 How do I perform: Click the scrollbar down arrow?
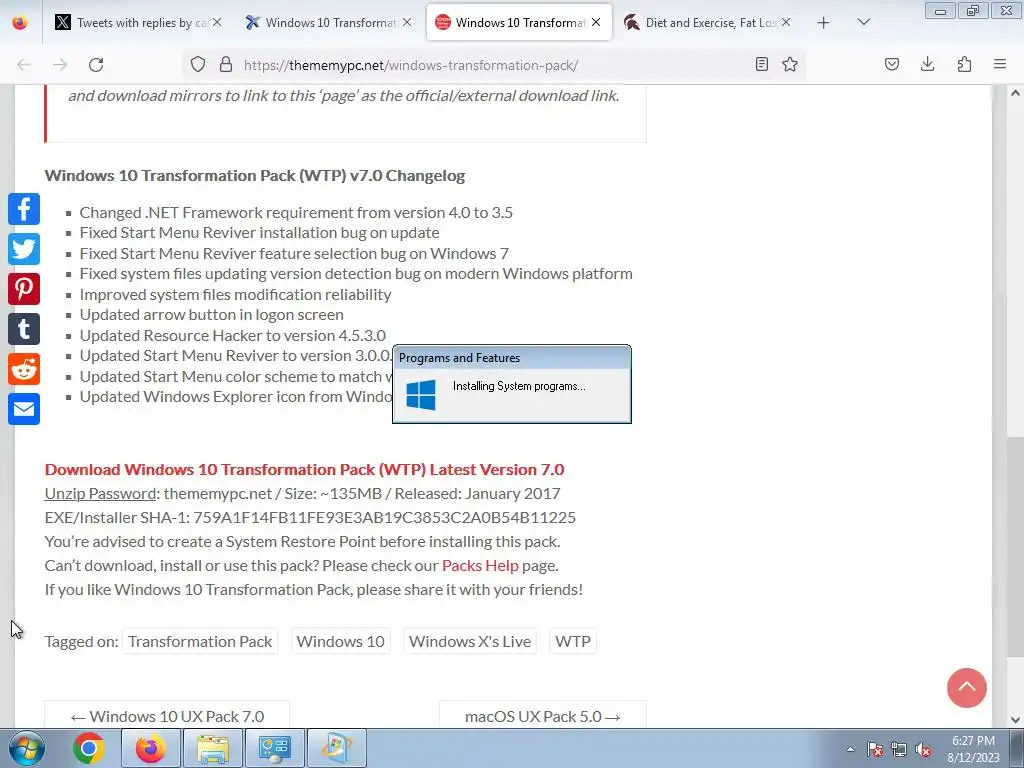point(1015,720)
